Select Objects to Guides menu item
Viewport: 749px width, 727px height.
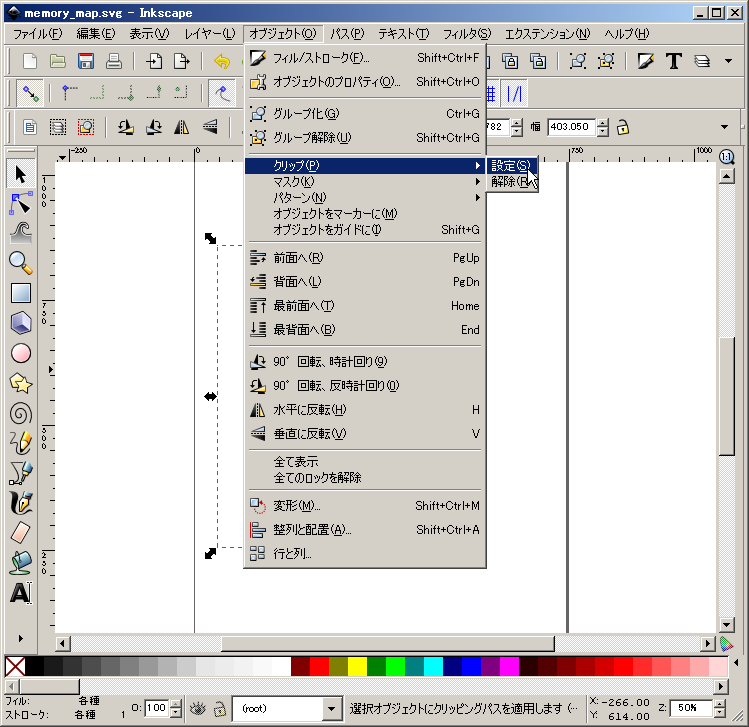[365, 230]
